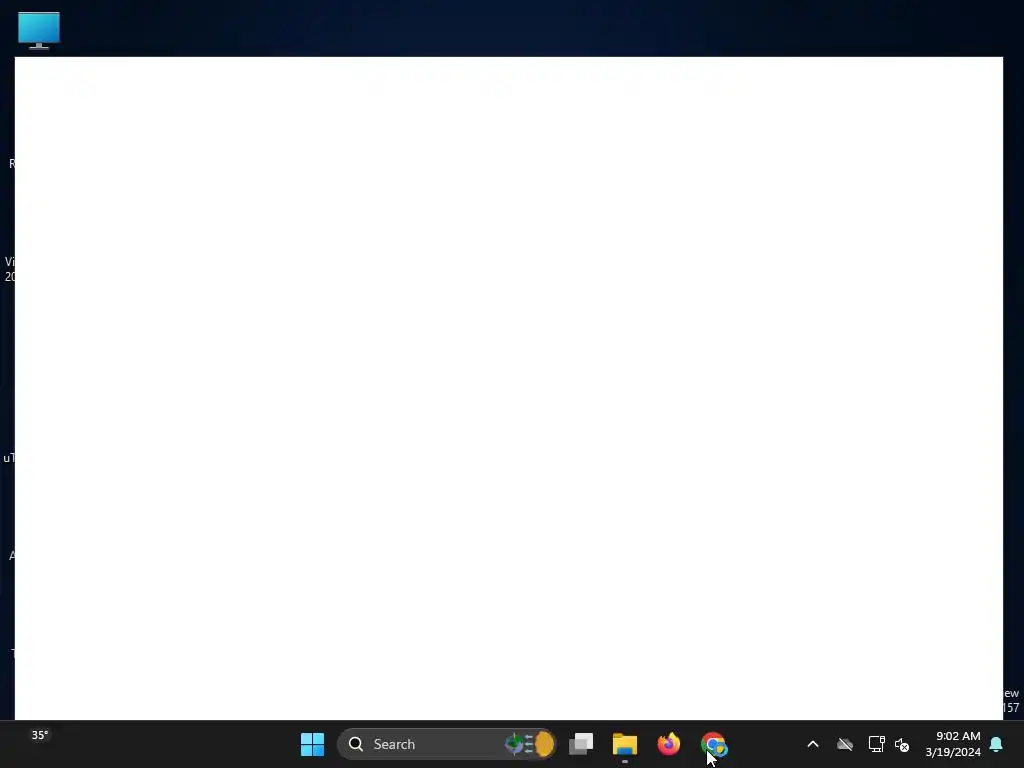Click the muted volume tray icon
This screenshot has height=768, width=1024.
902,744
